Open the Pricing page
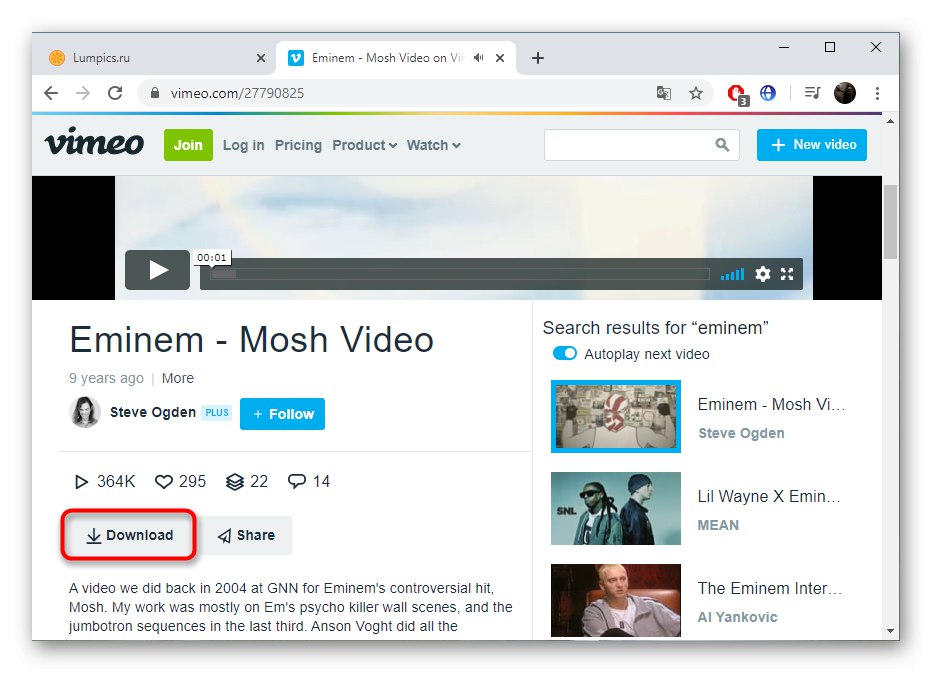Screen dimensions: 932x673 pos(298,145)
